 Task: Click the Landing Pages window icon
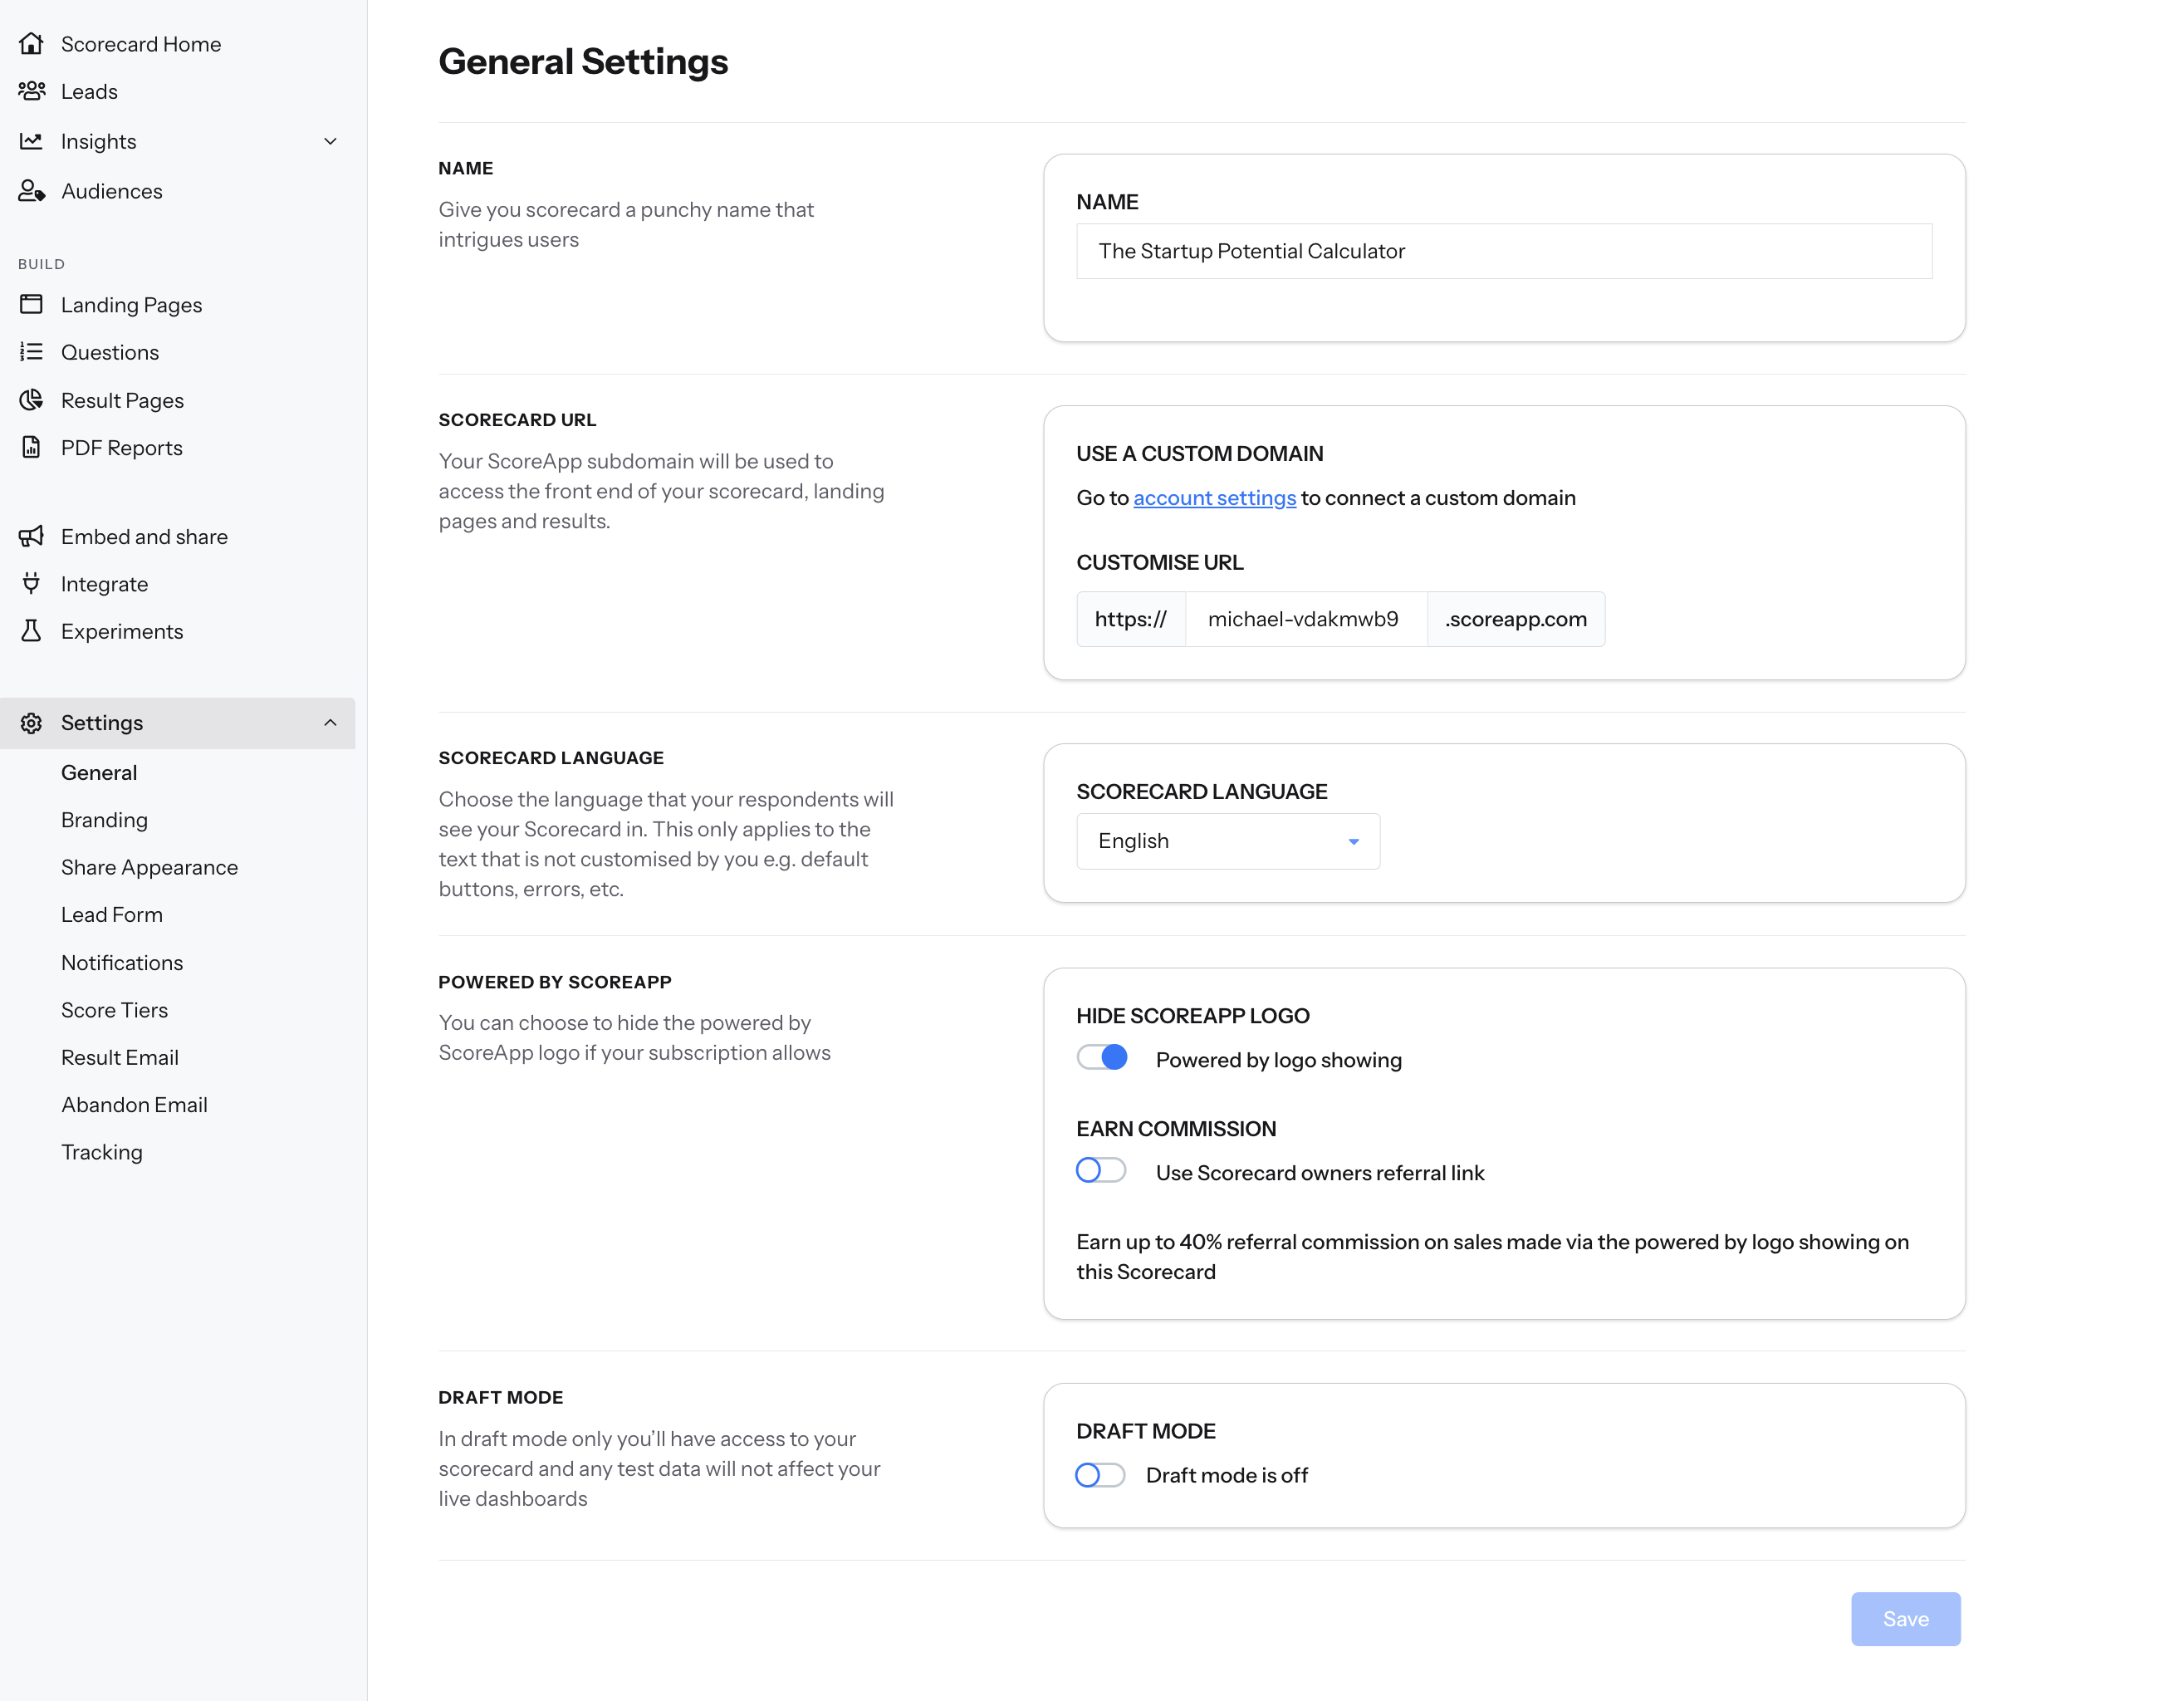31,304
